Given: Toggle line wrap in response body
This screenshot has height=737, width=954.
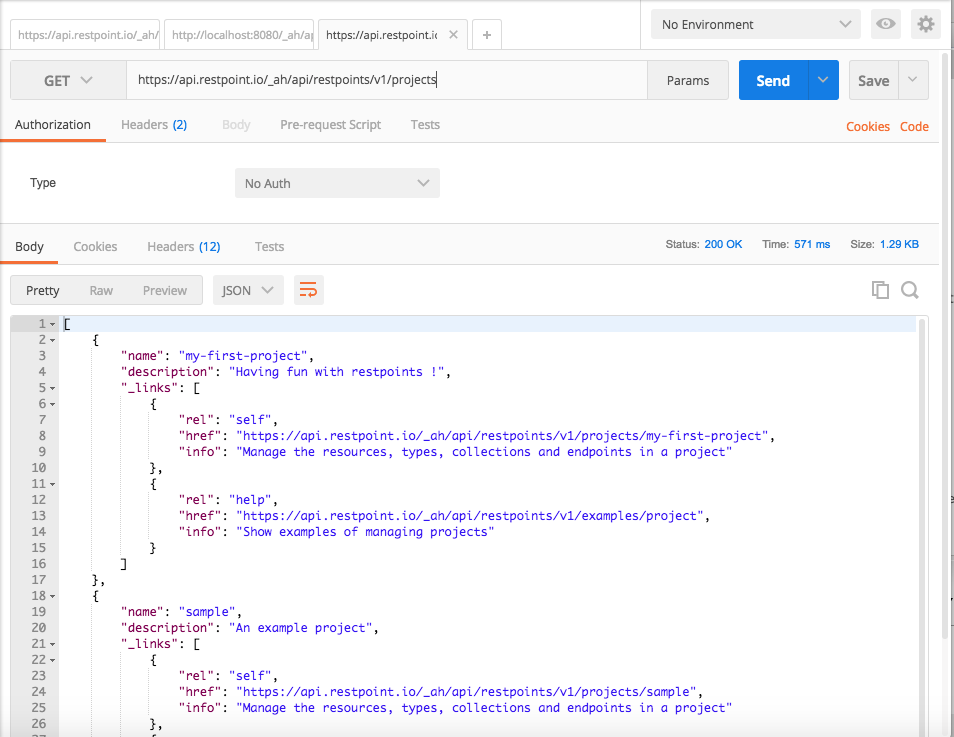Looking at the screenshot, I should 308,290.
